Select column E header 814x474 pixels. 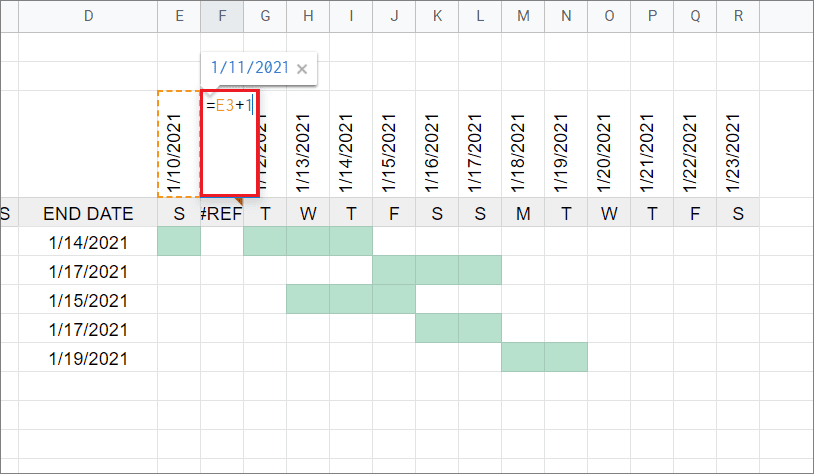click(179, 16)
